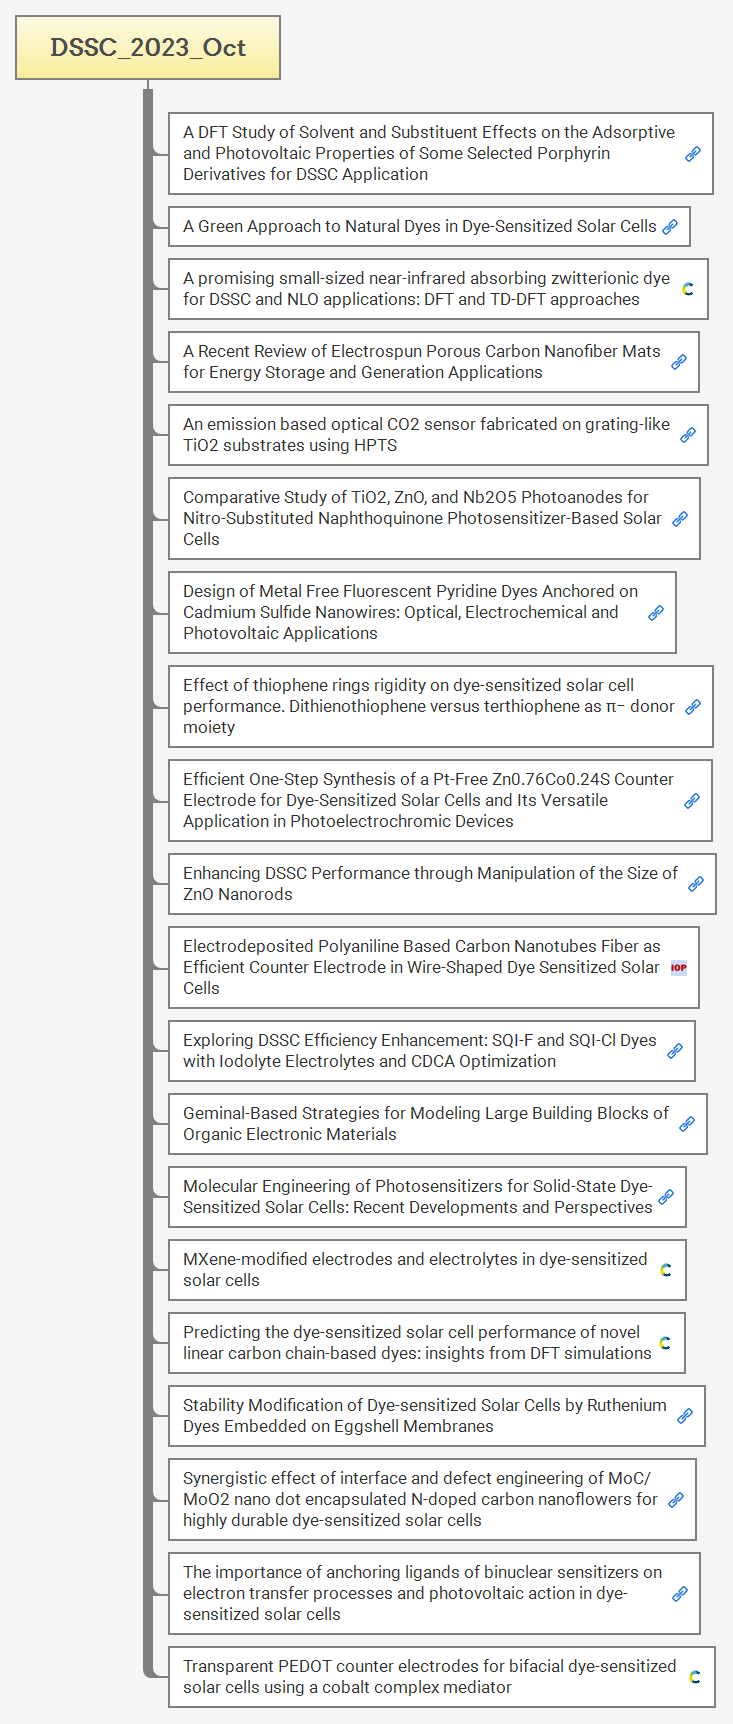Select the DSSC_2023_Oct root node
The height and width of the screenshot is (1724, 733).
pyautogui.click(x=148, y=48)
